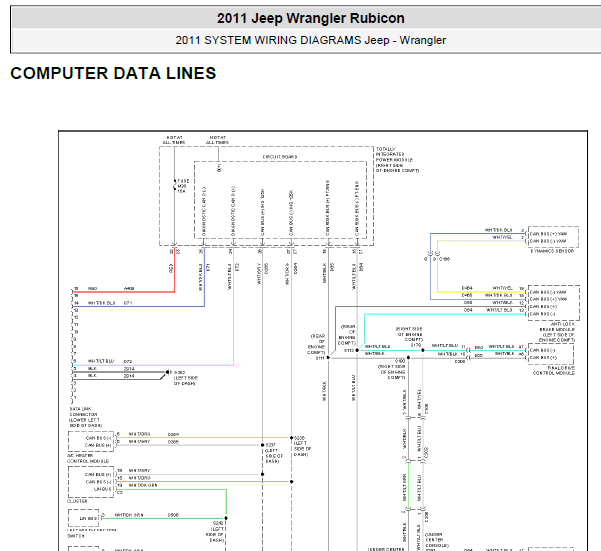
Task: Click 'CAN BUS (+)' pin in Final Drive module
Action: 543,357
